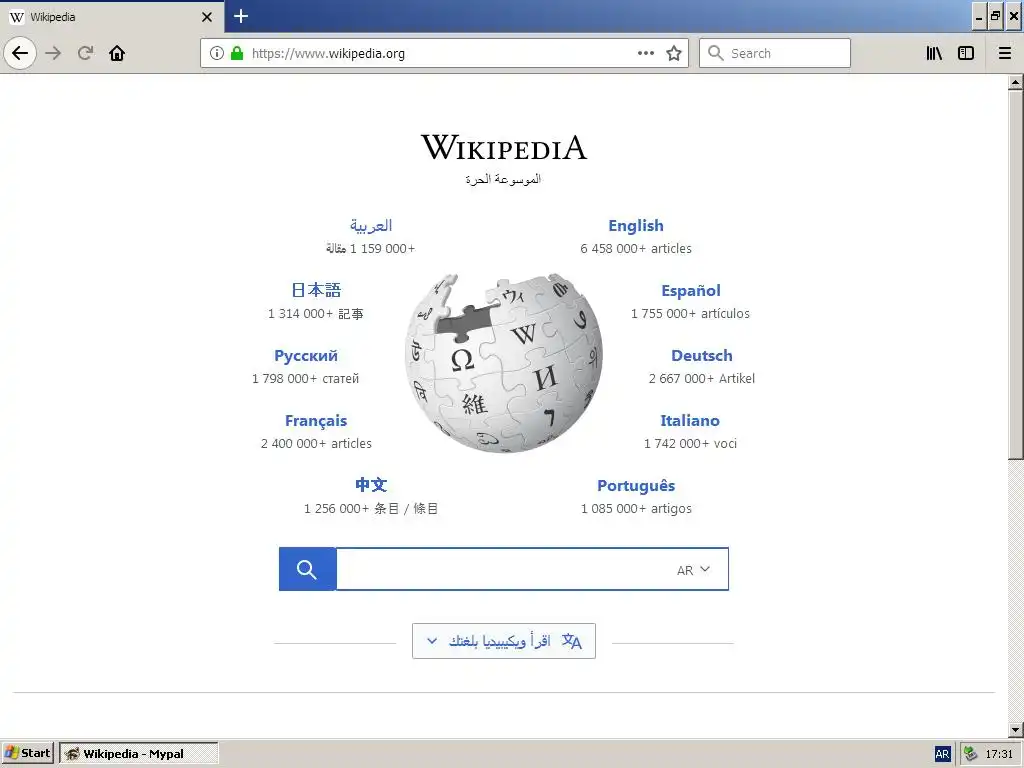The height and width of the screenshot is (768, 1024).
Task: Open the Français Wikipedia link
Action: (315, 421)
